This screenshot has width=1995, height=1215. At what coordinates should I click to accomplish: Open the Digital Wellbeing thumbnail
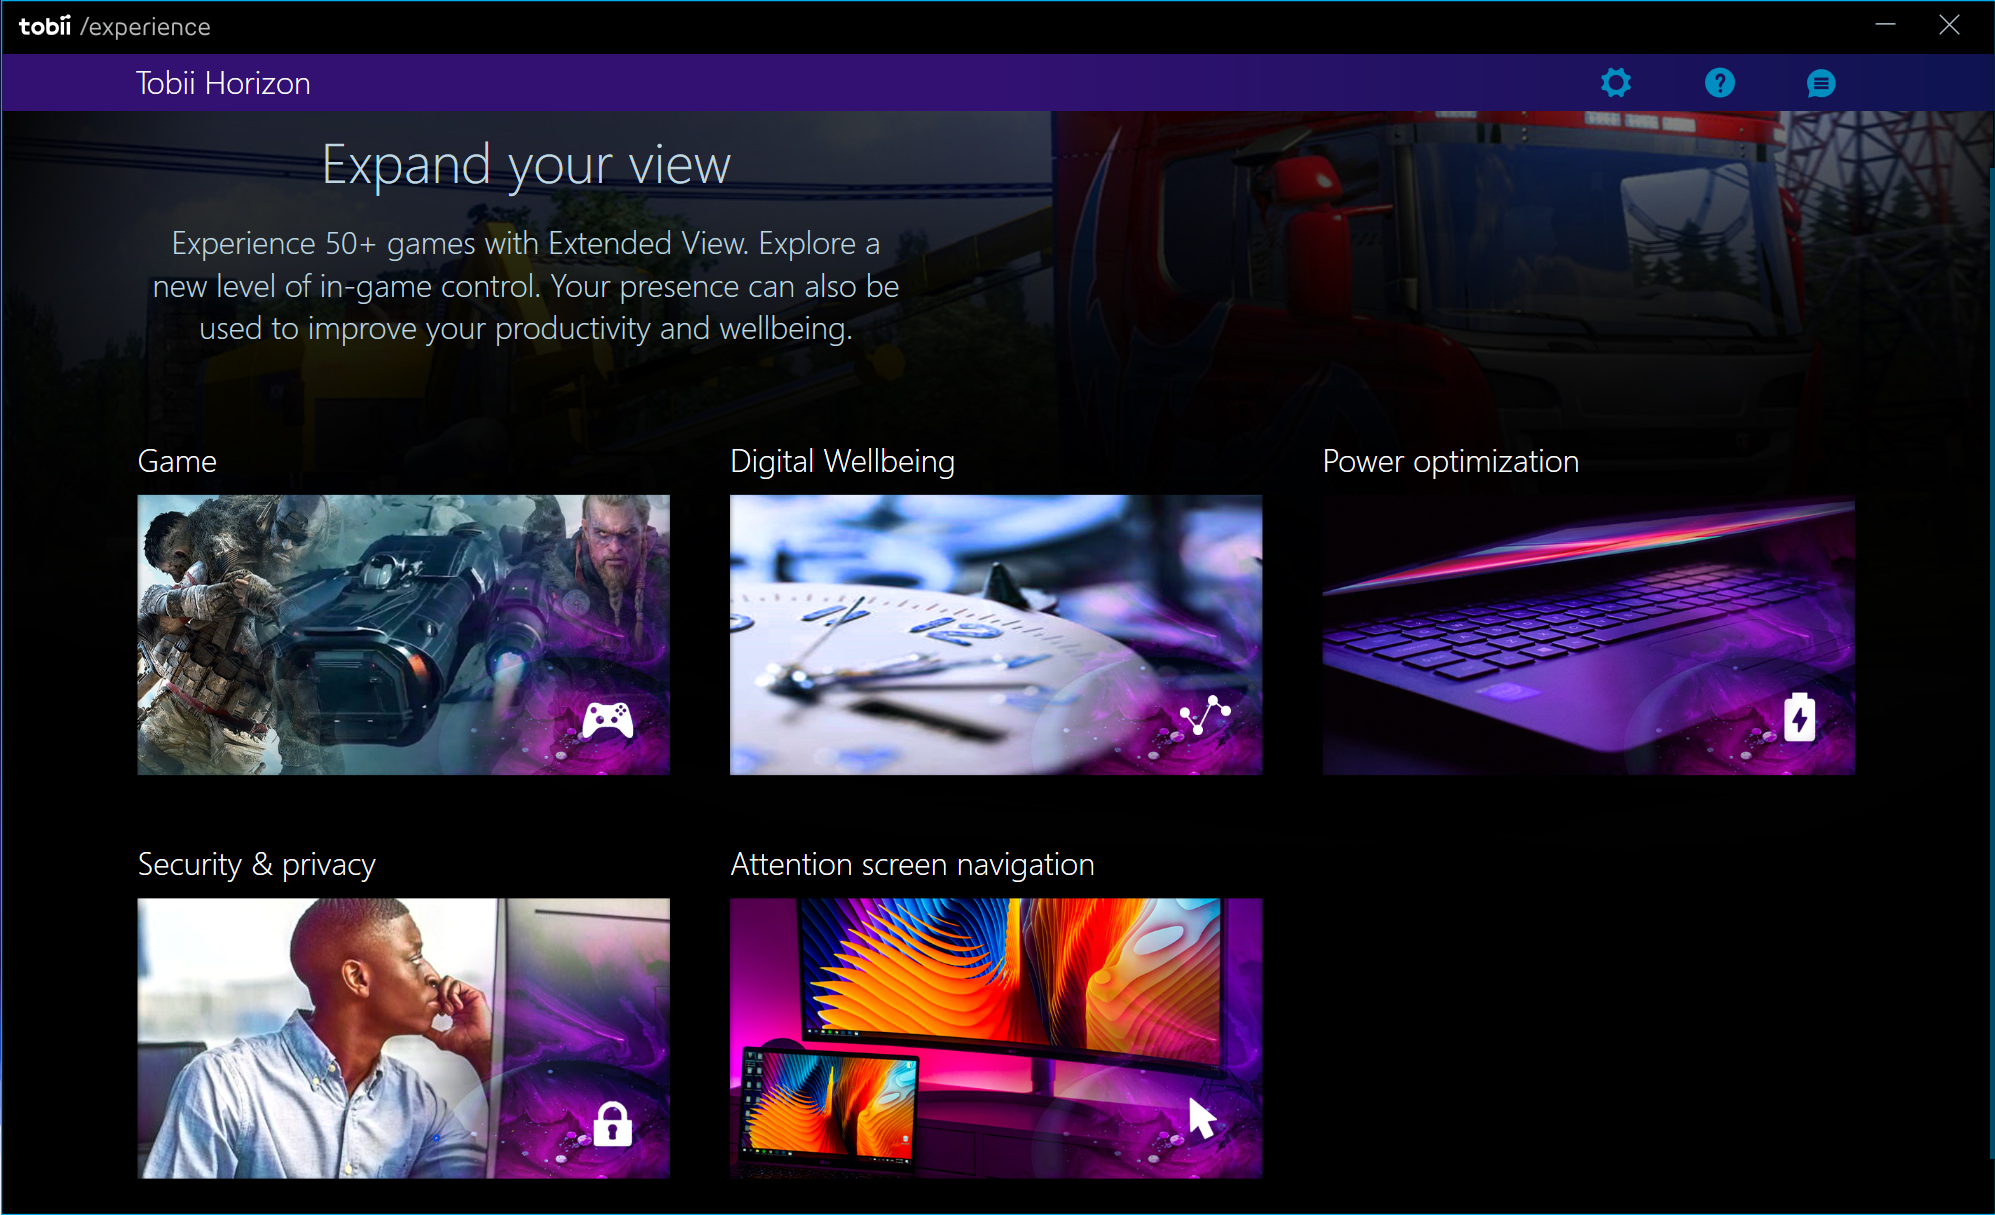pyautogui.click(x=995, y=634)
